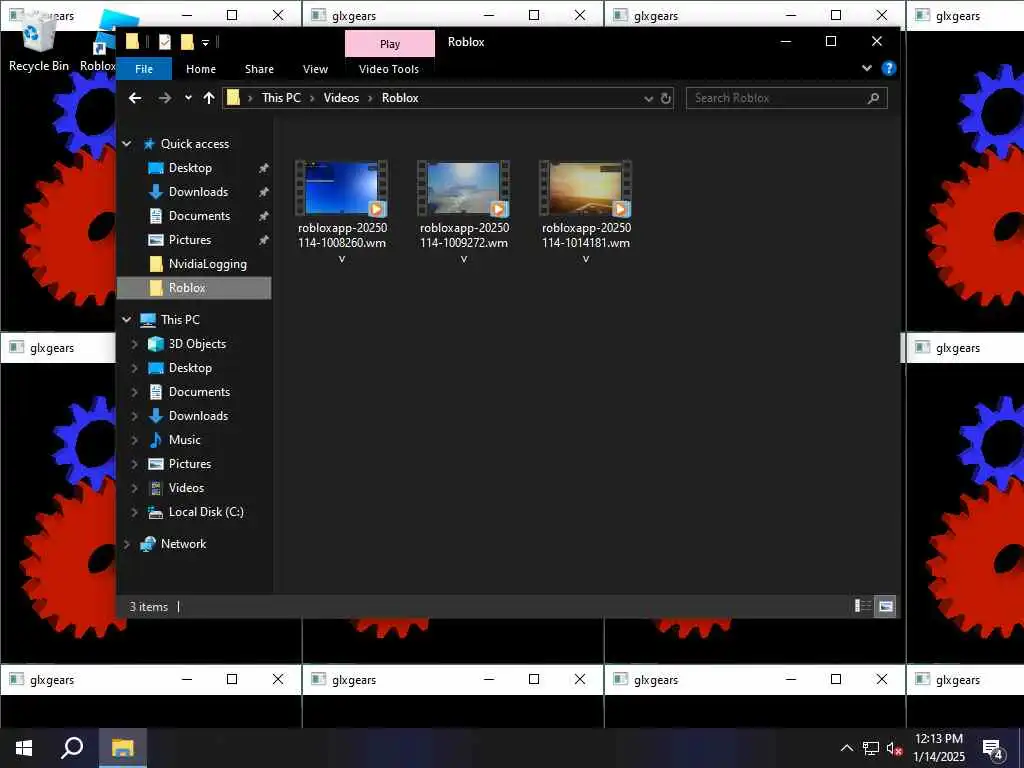Viewport: 1024px width, 768px height.
Task: Open the address bar history dropdown
Action: tap(648, 99)
